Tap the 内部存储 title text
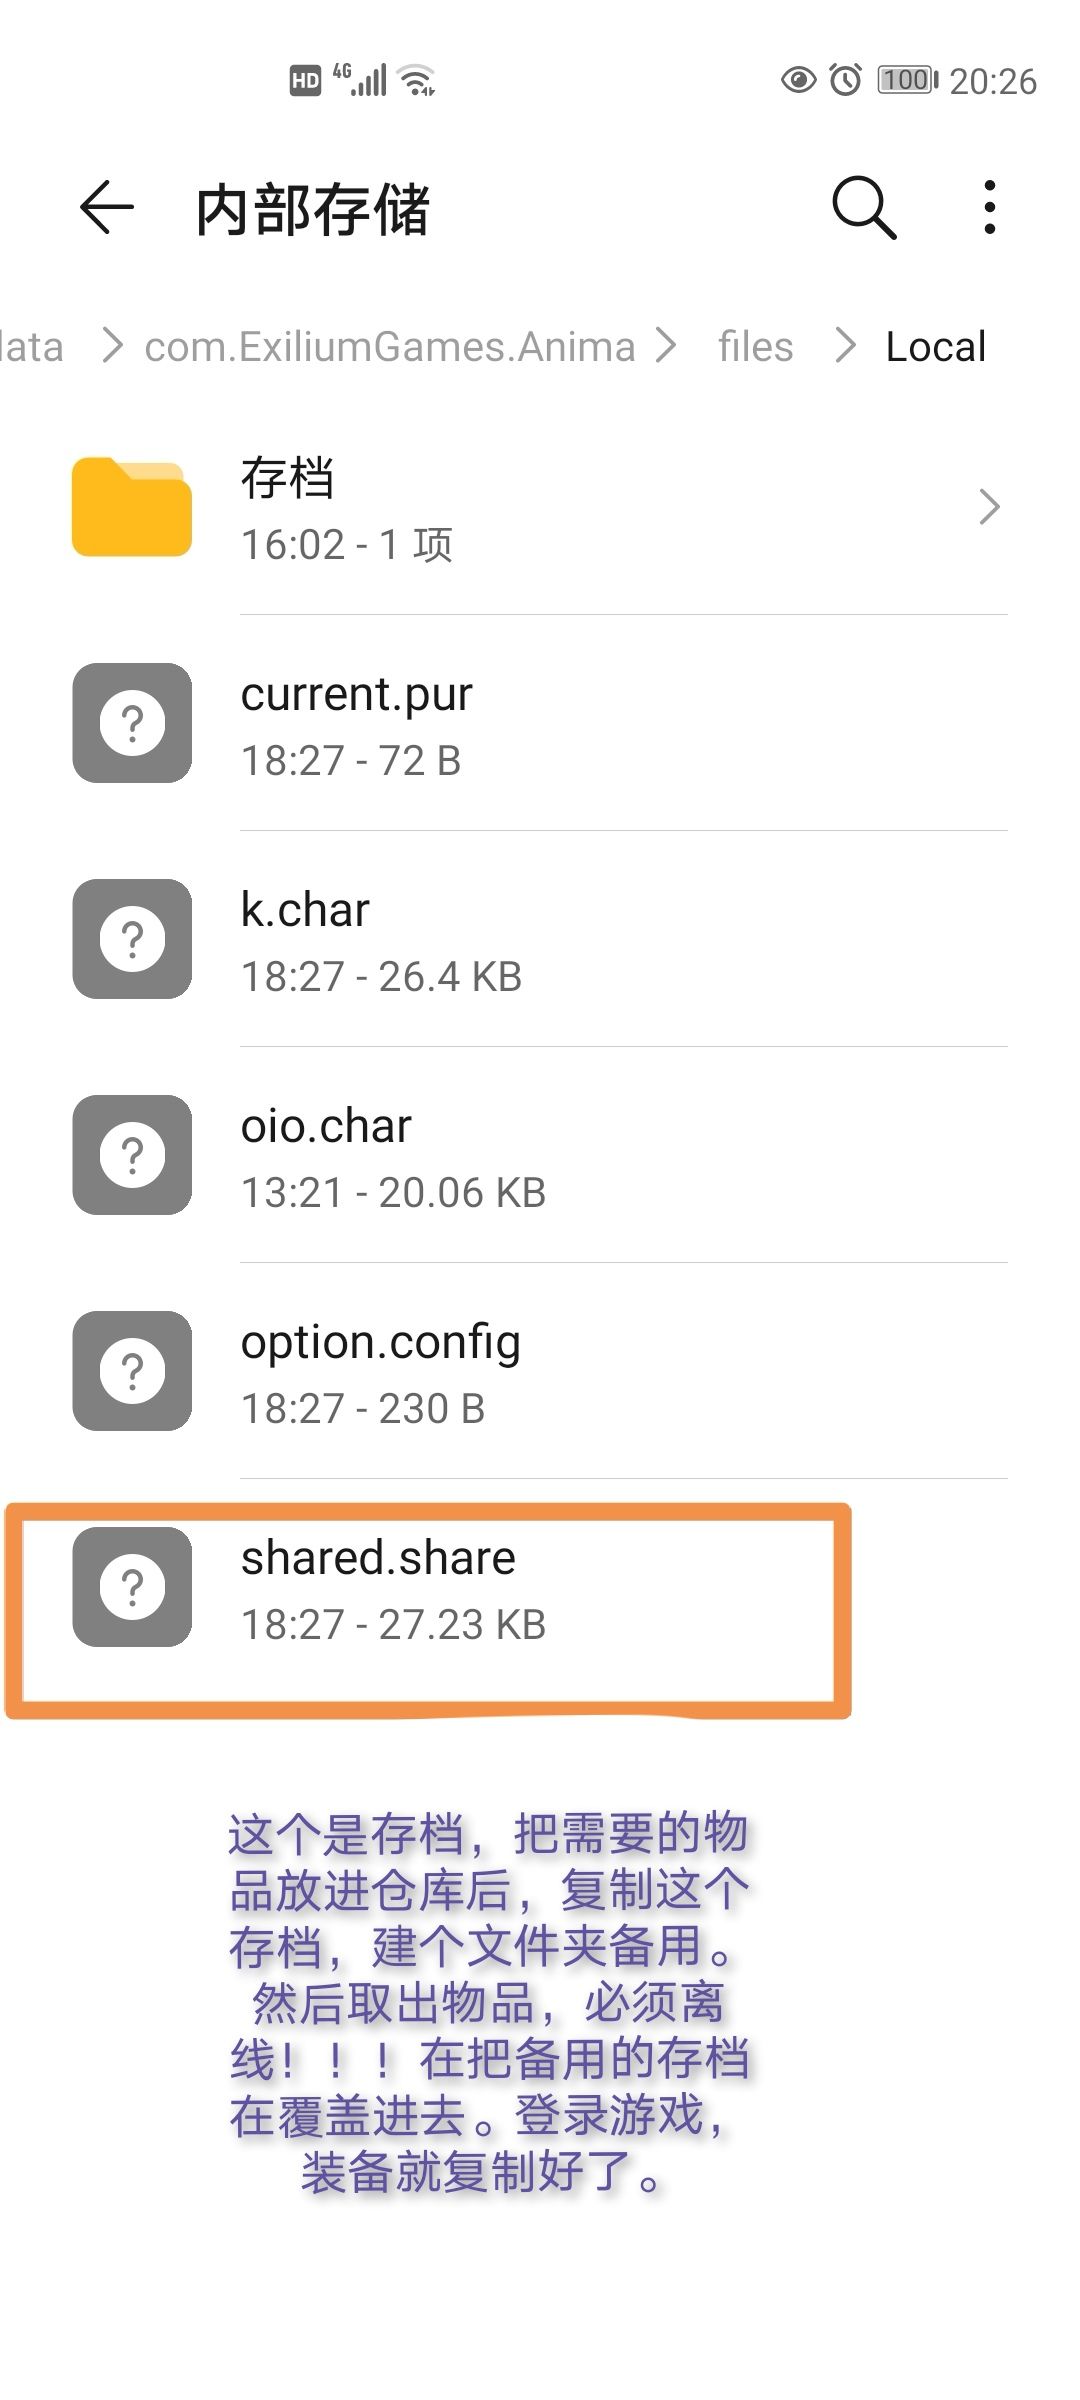Image resolution: width=1080 pixels, height=2400 pixels. pos(313,210)
